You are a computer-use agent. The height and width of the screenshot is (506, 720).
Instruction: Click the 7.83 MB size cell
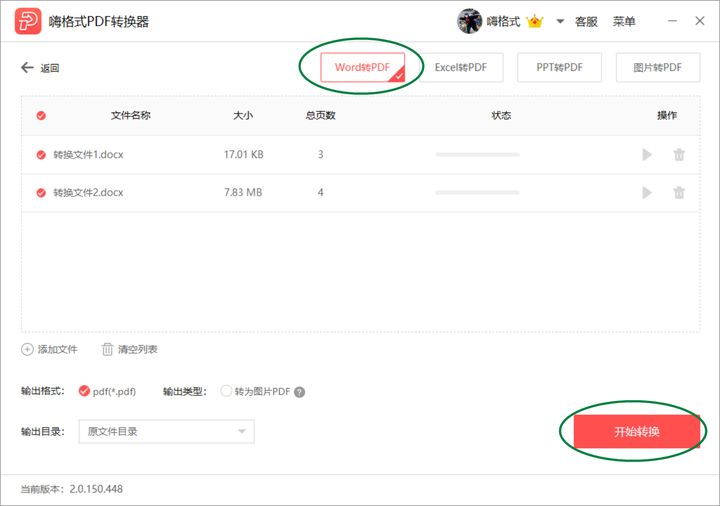[x=243, y=192]
